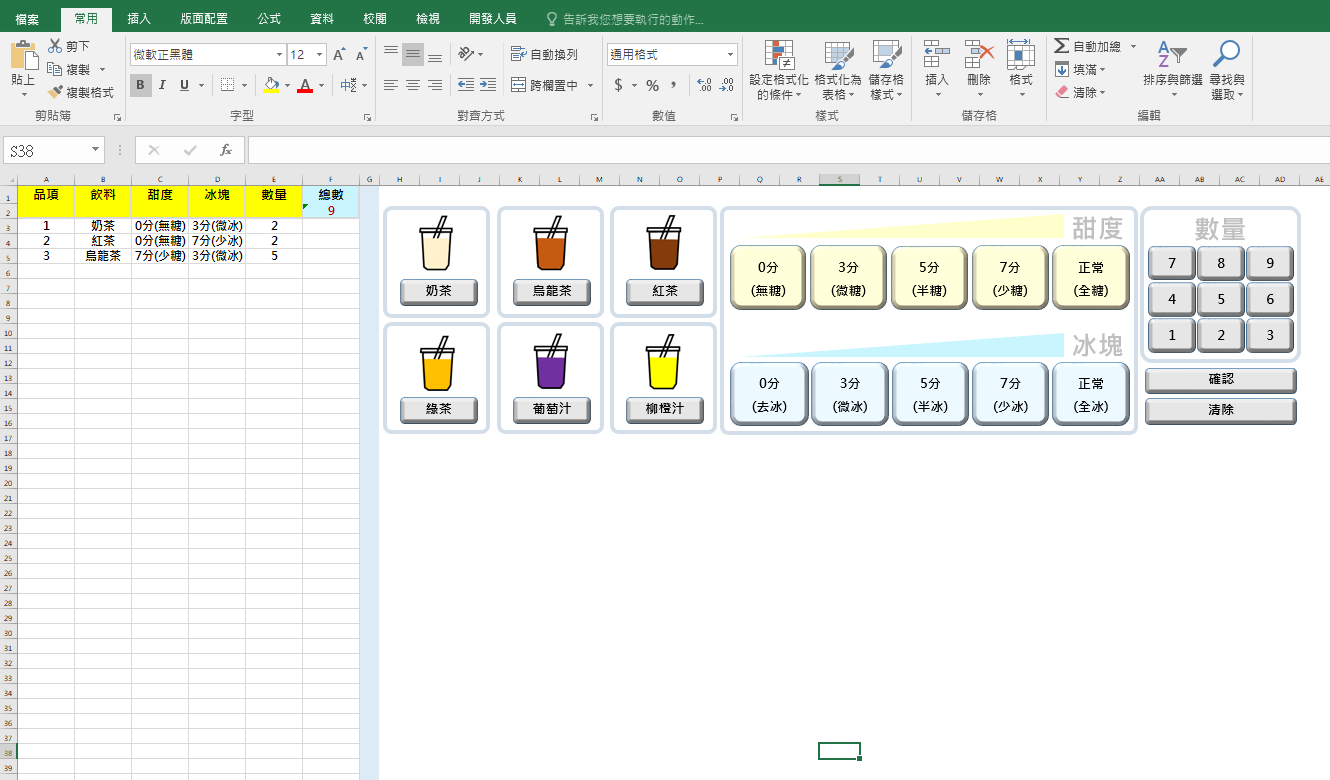1330x780 pixels.
Task: Click the comma style icon
Action: pyautogui.click(x=673, y=85)
